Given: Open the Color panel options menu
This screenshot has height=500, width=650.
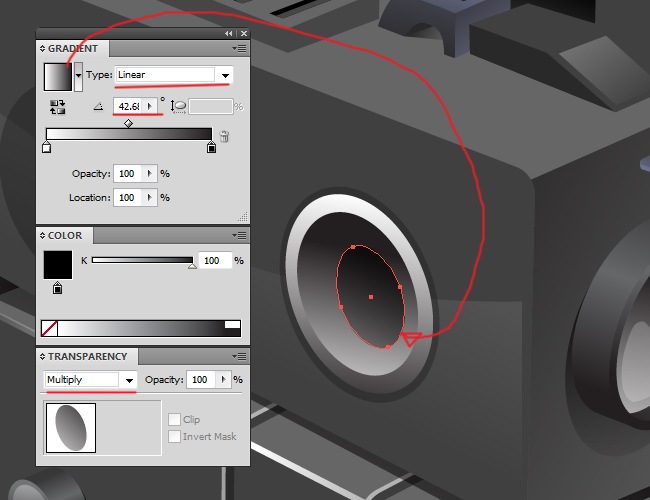Looking at the screenshot, I should click(240, 236).
